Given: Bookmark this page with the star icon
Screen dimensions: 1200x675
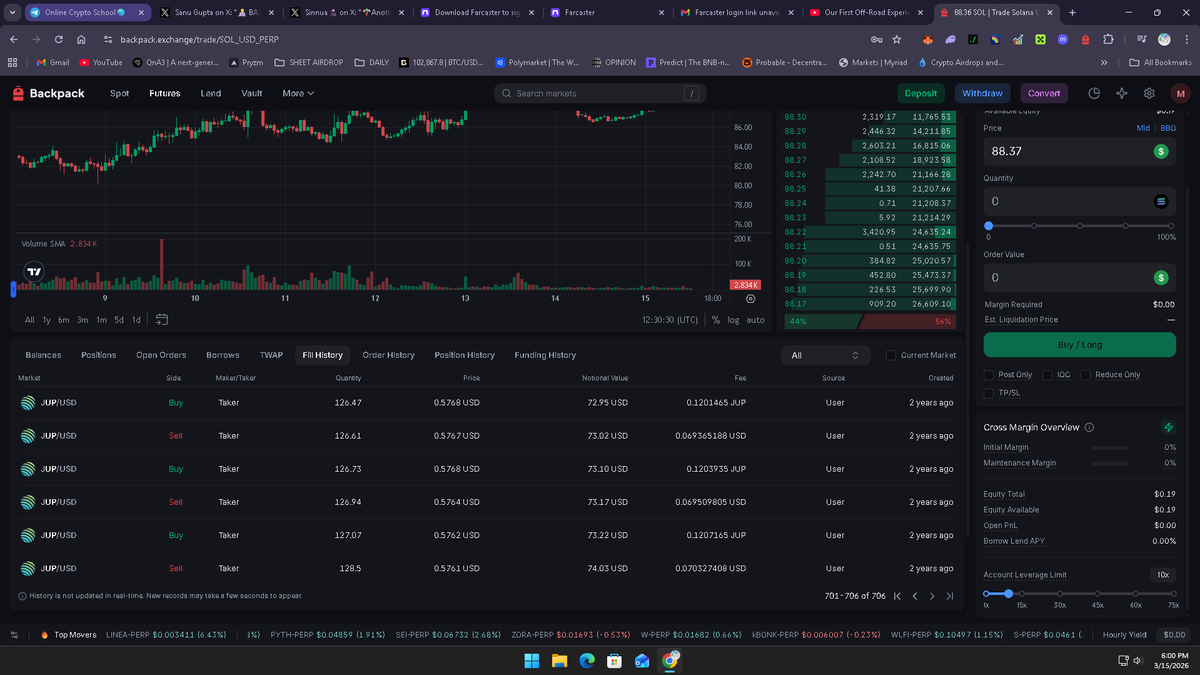Looking at the screenshot, I should tap(896, 39).
